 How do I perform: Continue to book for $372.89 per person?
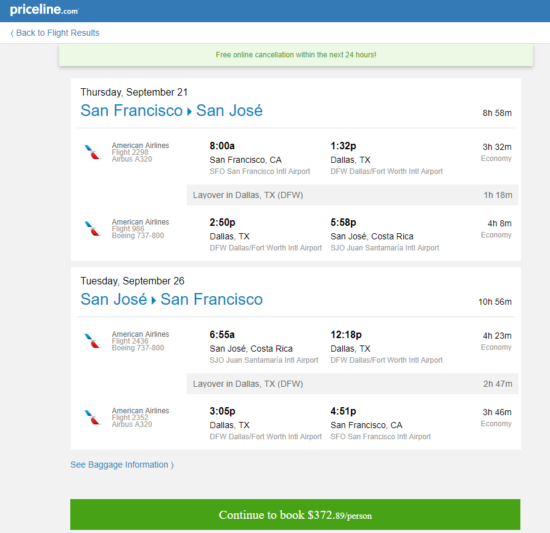click(295, 514)
